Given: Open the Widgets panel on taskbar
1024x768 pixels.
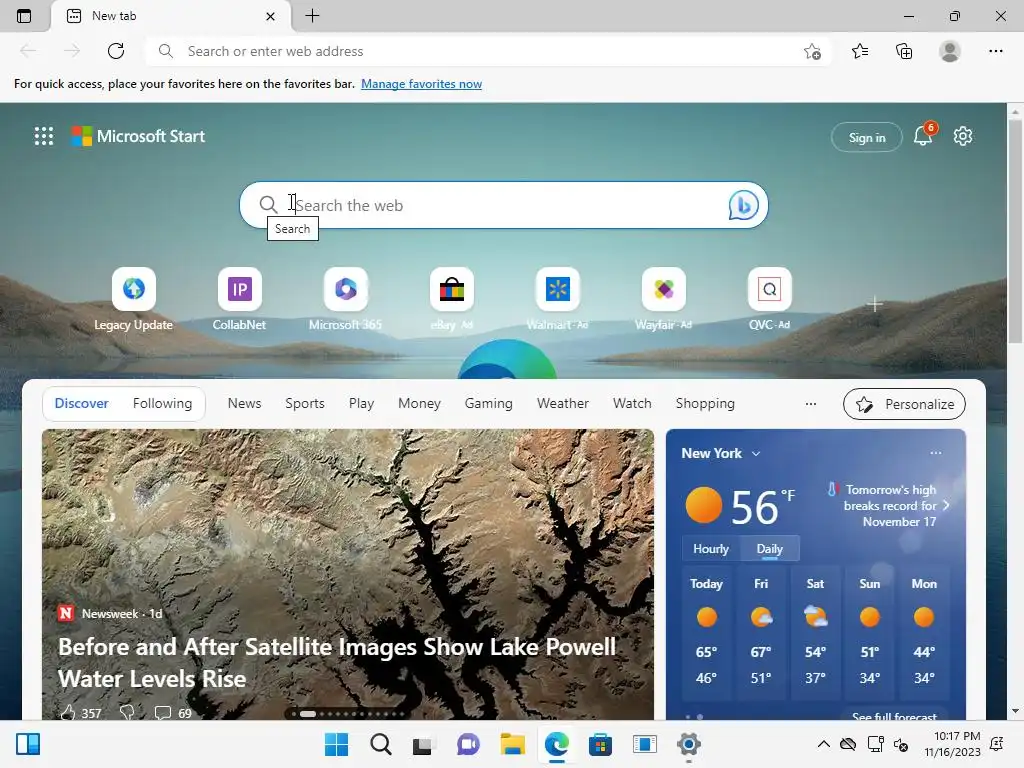Looking at the screenshot, I should pyautogui.click(x=28, y=744).
